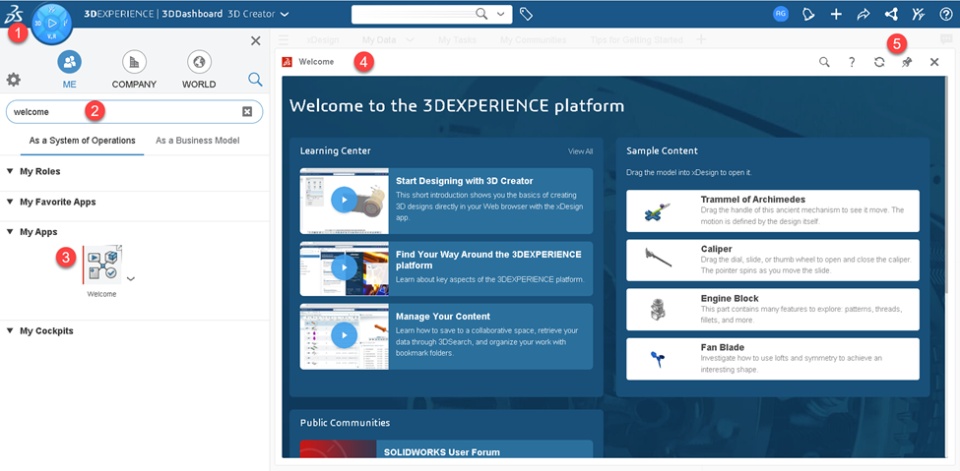Open Welcome app chevron menu
Screen dimensions: 960x471
click(x=130, y=278)
